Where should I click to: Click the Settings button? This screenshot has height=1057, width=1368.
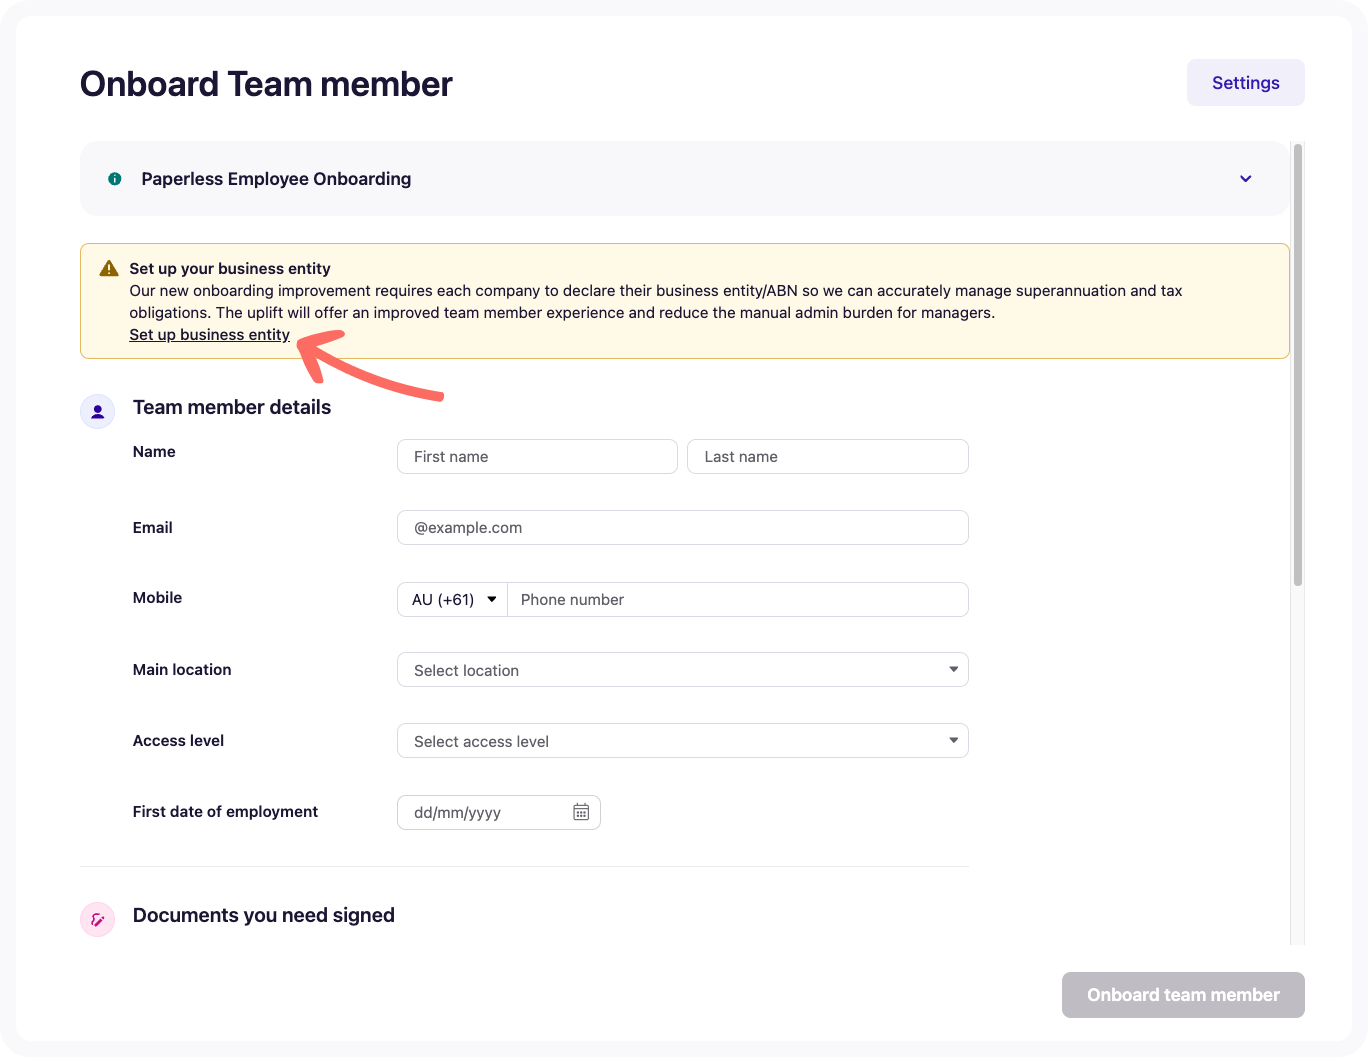1245,82
